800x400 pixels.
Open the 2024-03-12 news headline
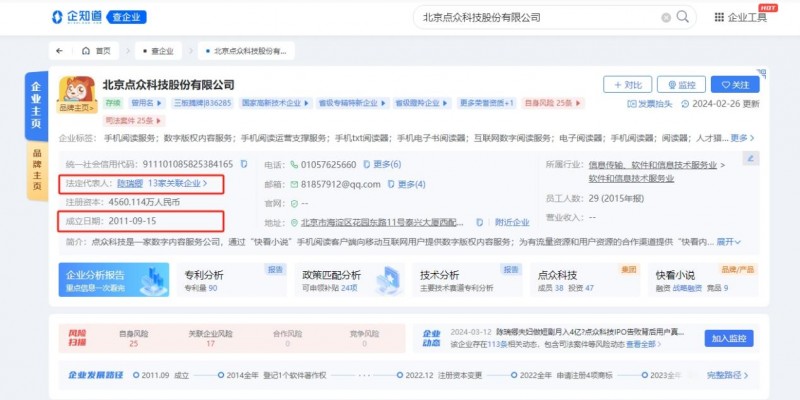[591, 332]
